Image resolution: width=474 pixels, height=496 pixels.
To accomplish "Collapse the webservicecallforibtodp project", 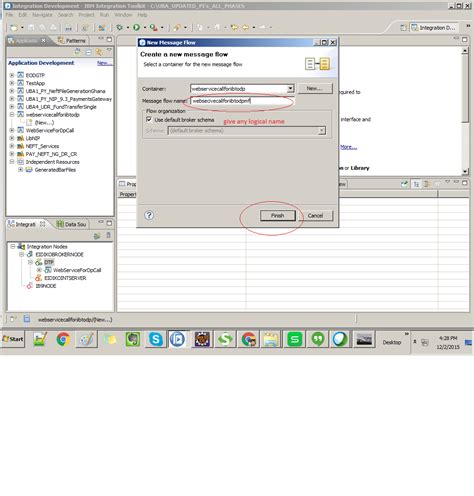I will coord(12,114).
